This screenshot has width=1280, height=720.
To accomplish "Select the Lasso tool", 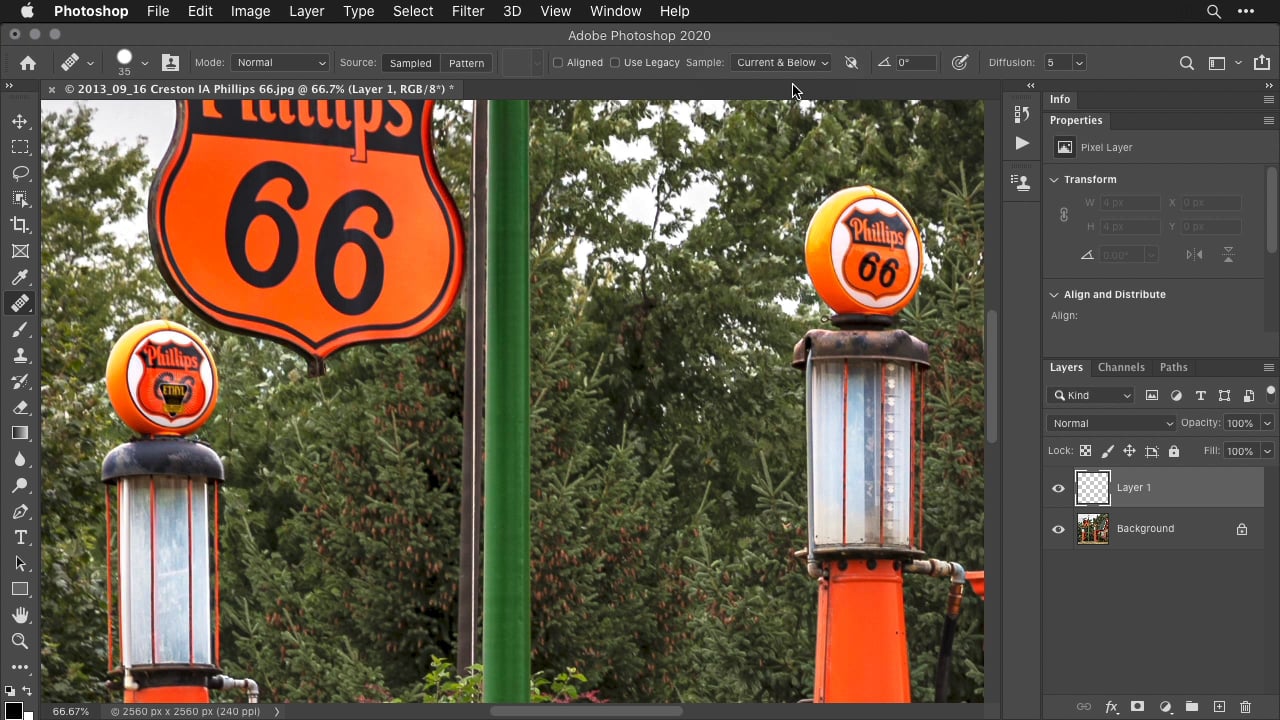I will [20, 173].
